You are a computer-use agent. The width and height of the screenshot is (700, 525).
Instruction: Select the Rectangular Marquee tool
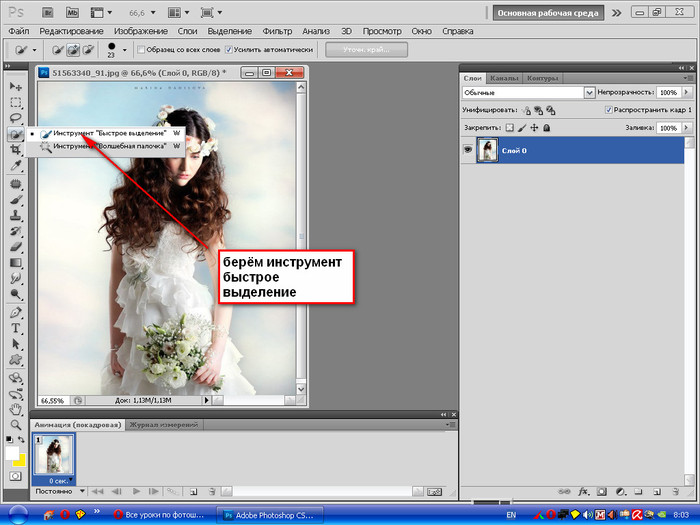tap(16, 102)
